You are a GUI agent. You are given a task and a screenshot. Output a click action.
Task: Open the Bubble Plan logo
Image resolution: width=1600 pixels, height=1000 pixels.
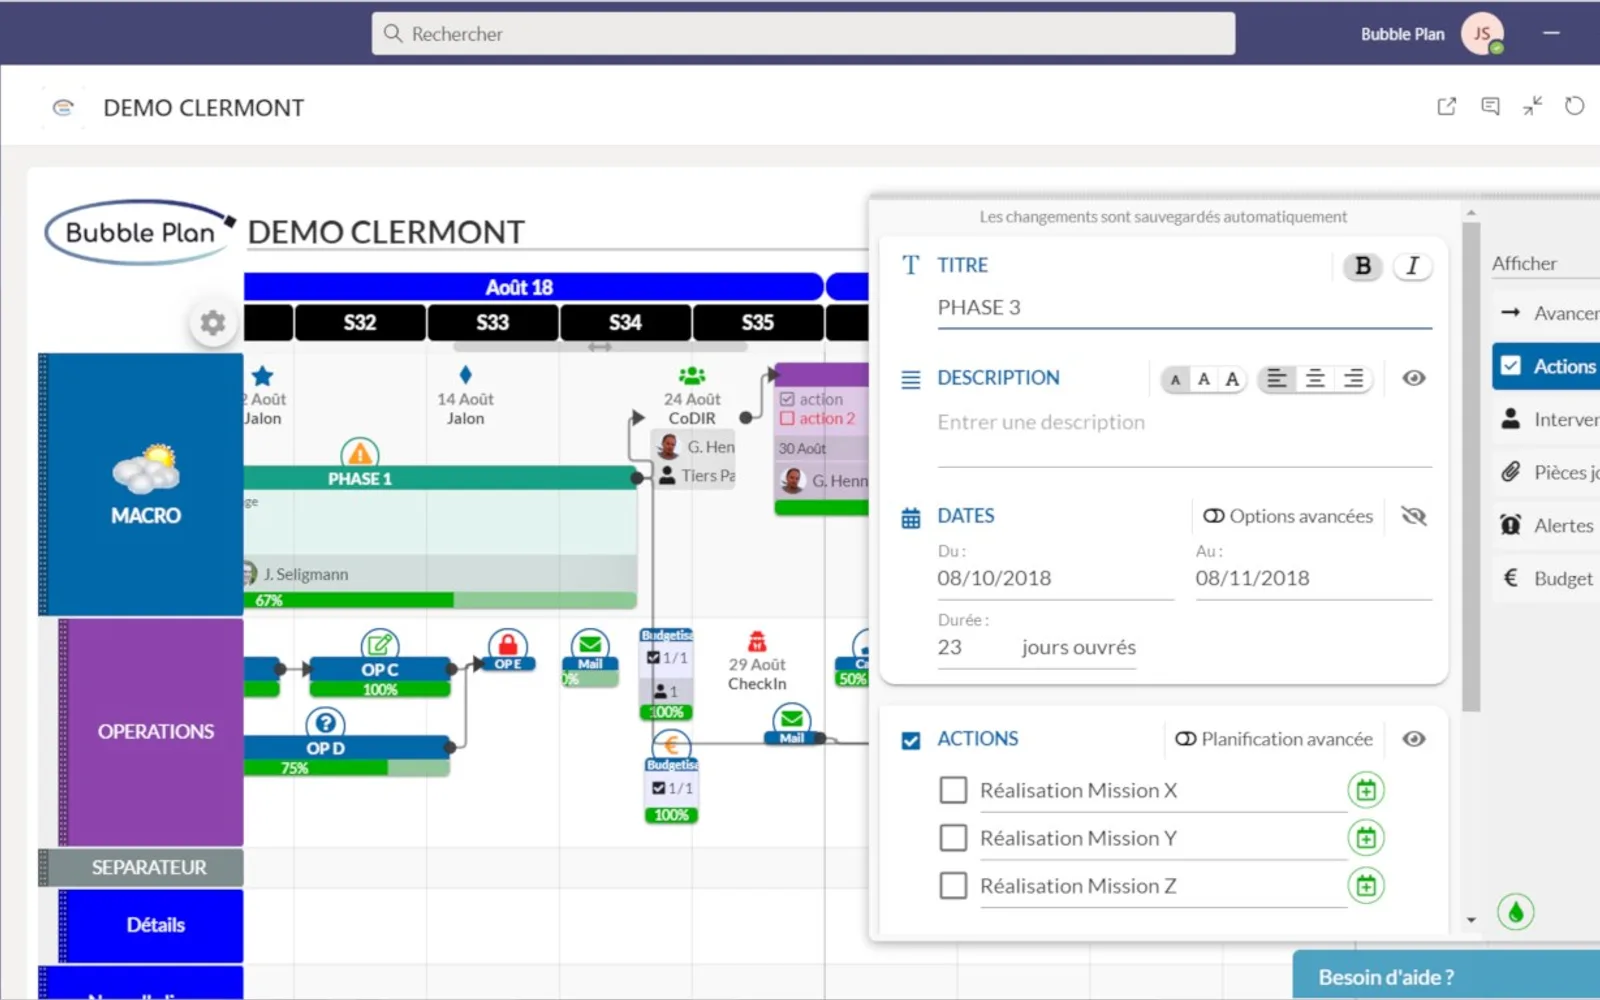(x=139, y=232)
